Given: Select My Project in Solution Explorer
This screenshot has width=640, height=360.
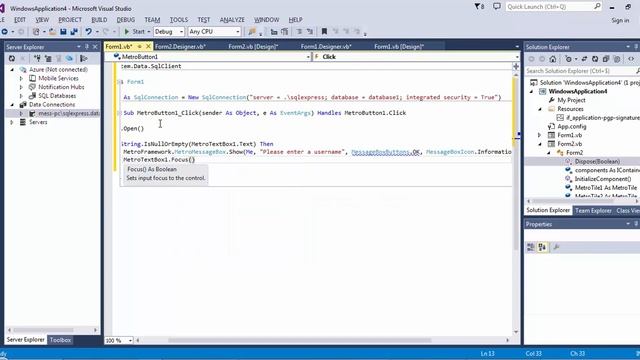Looking at the screenshot, I should [571, 100].
